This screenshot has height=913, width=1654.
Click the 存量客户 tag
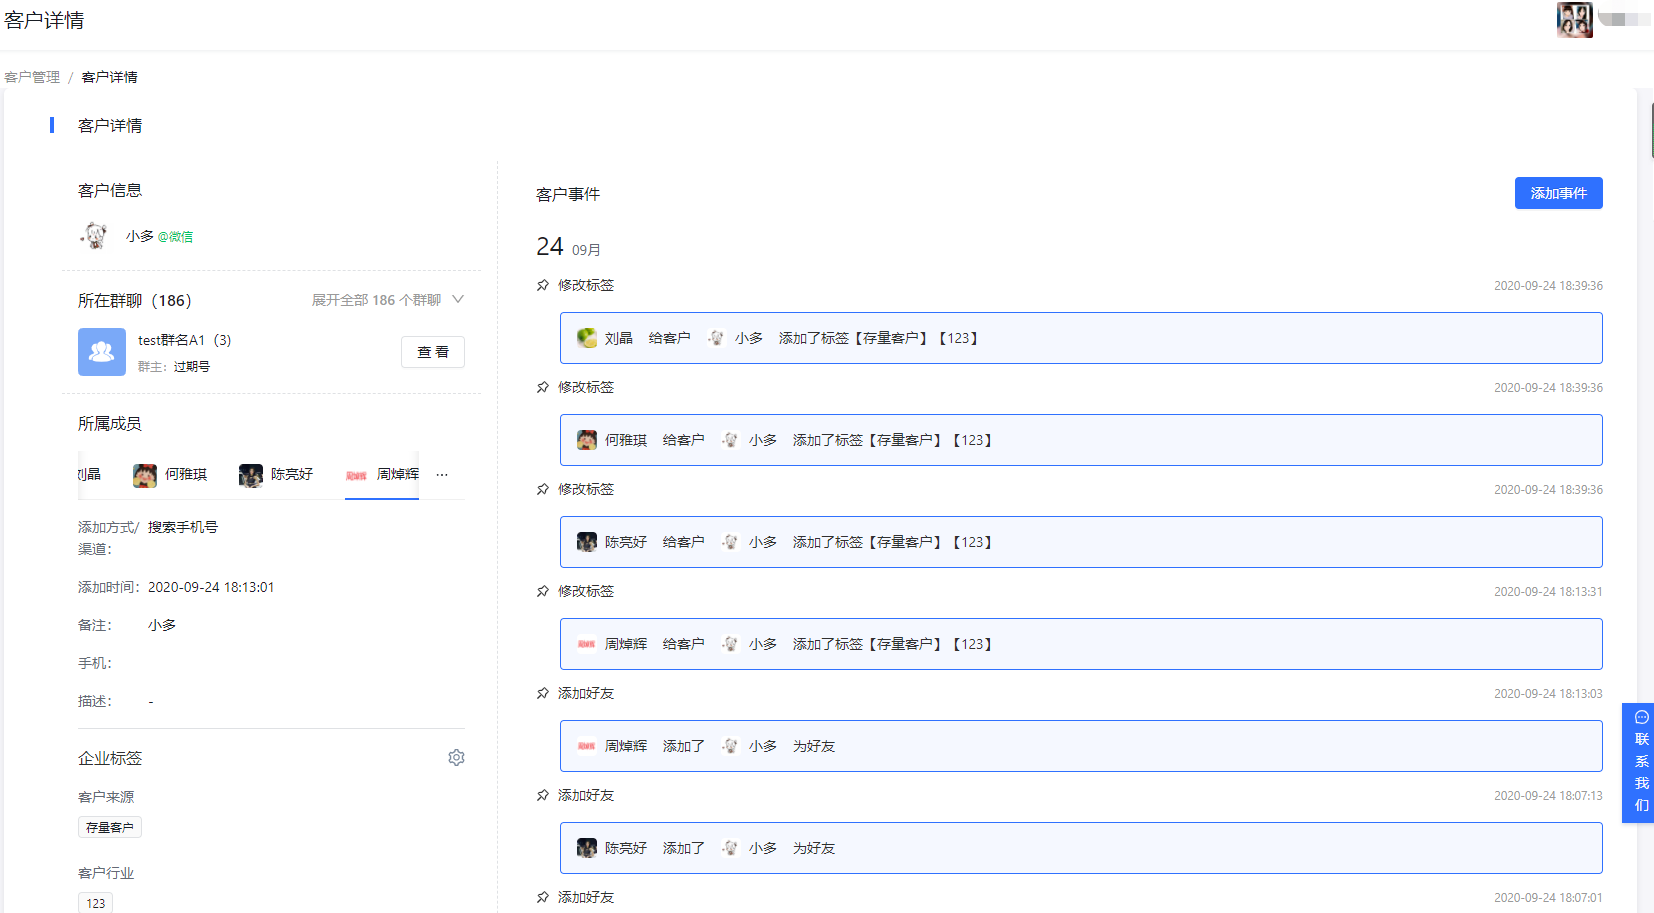pyautogui.click(x=110, y=827)
